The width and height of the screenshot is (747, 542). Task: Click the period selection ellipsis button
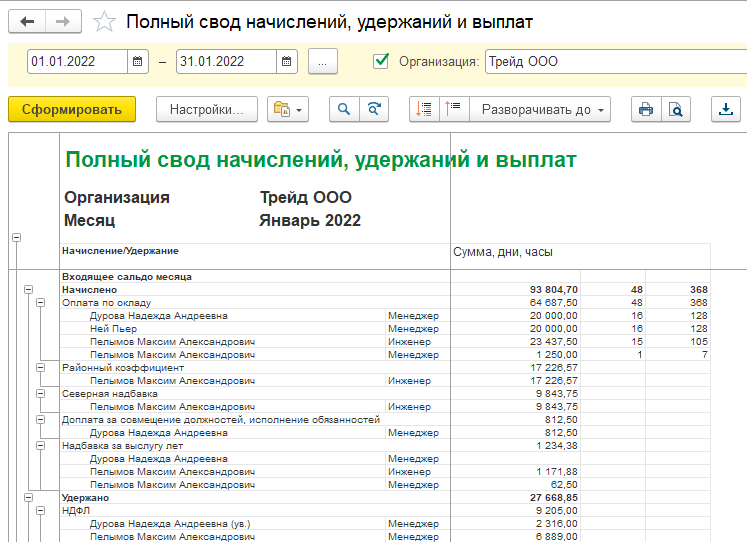click(323, 62)
